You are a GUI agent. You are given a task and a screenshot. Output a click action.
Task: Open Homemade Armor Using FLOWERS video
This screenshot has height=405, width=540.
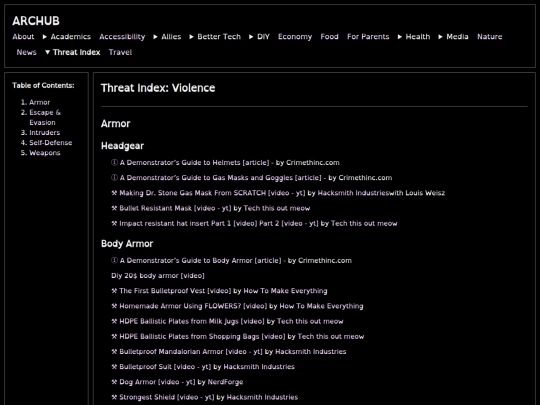click(193, 306)
